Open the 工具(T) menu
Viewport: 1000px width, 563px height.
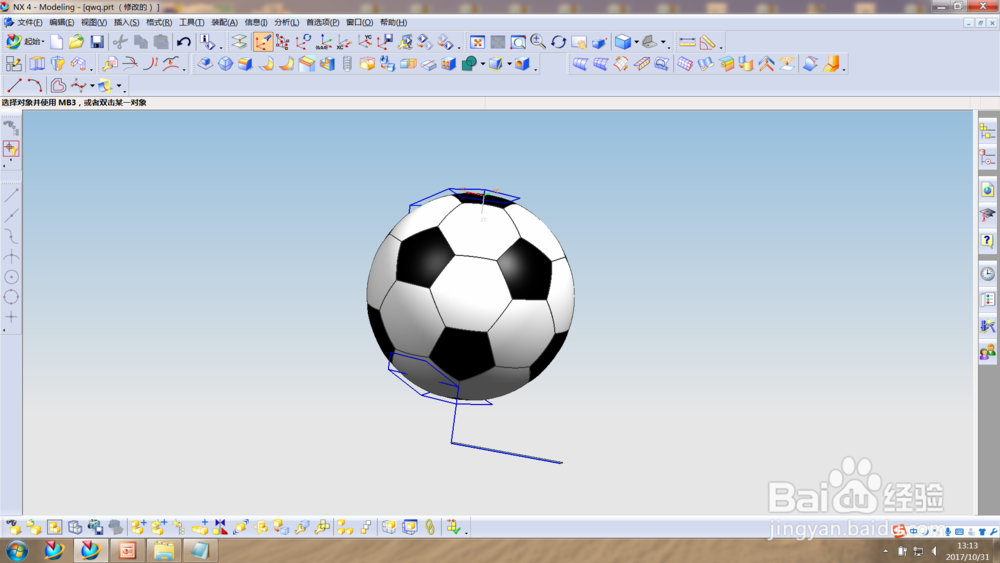[191, 22]
